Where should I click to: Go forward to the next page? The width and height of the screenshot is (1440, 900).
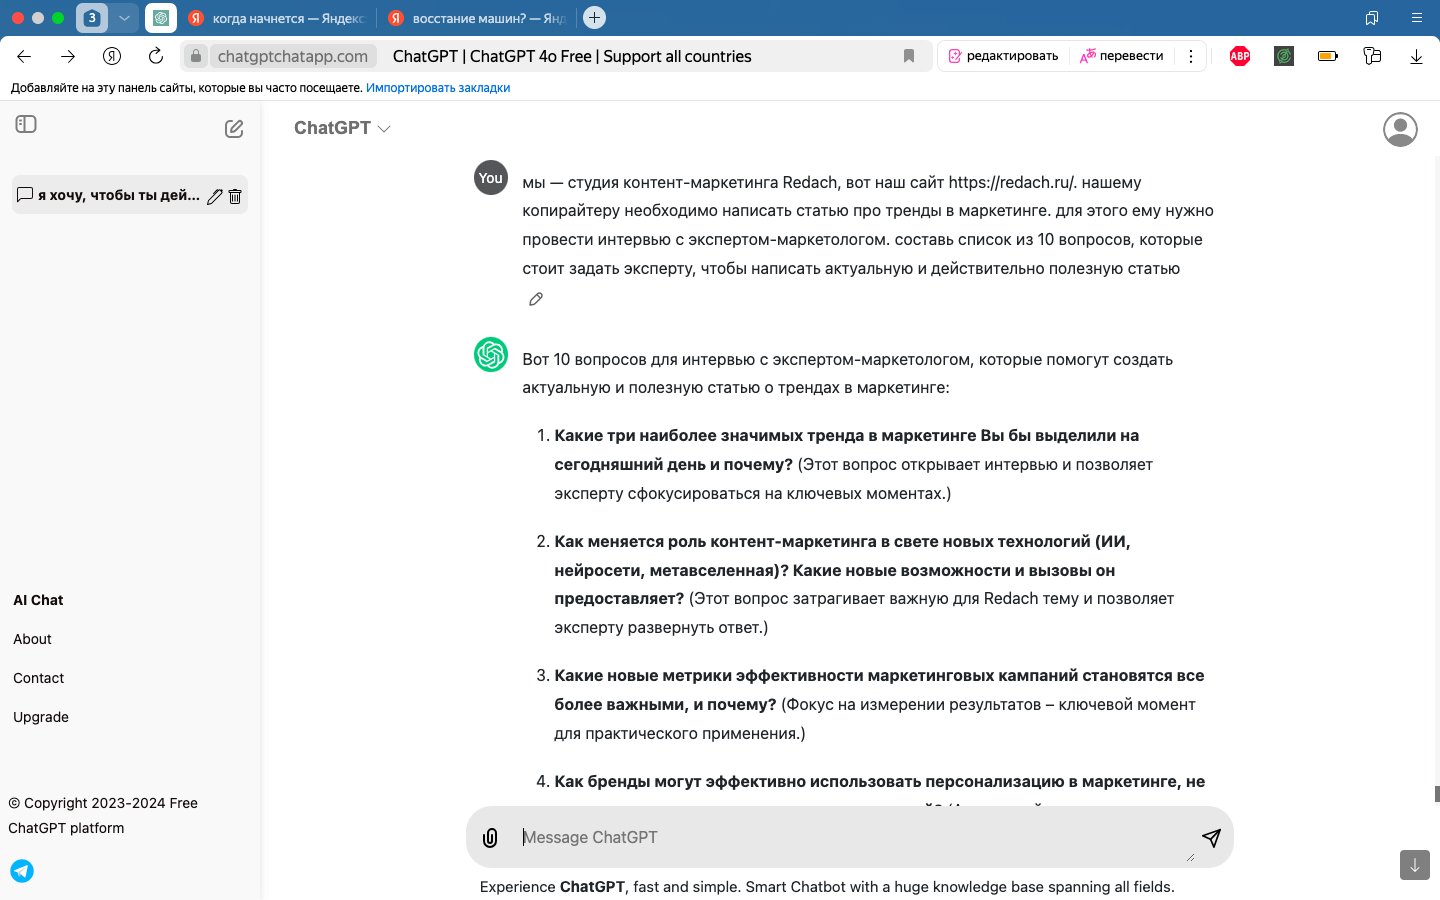coord(68,56)
